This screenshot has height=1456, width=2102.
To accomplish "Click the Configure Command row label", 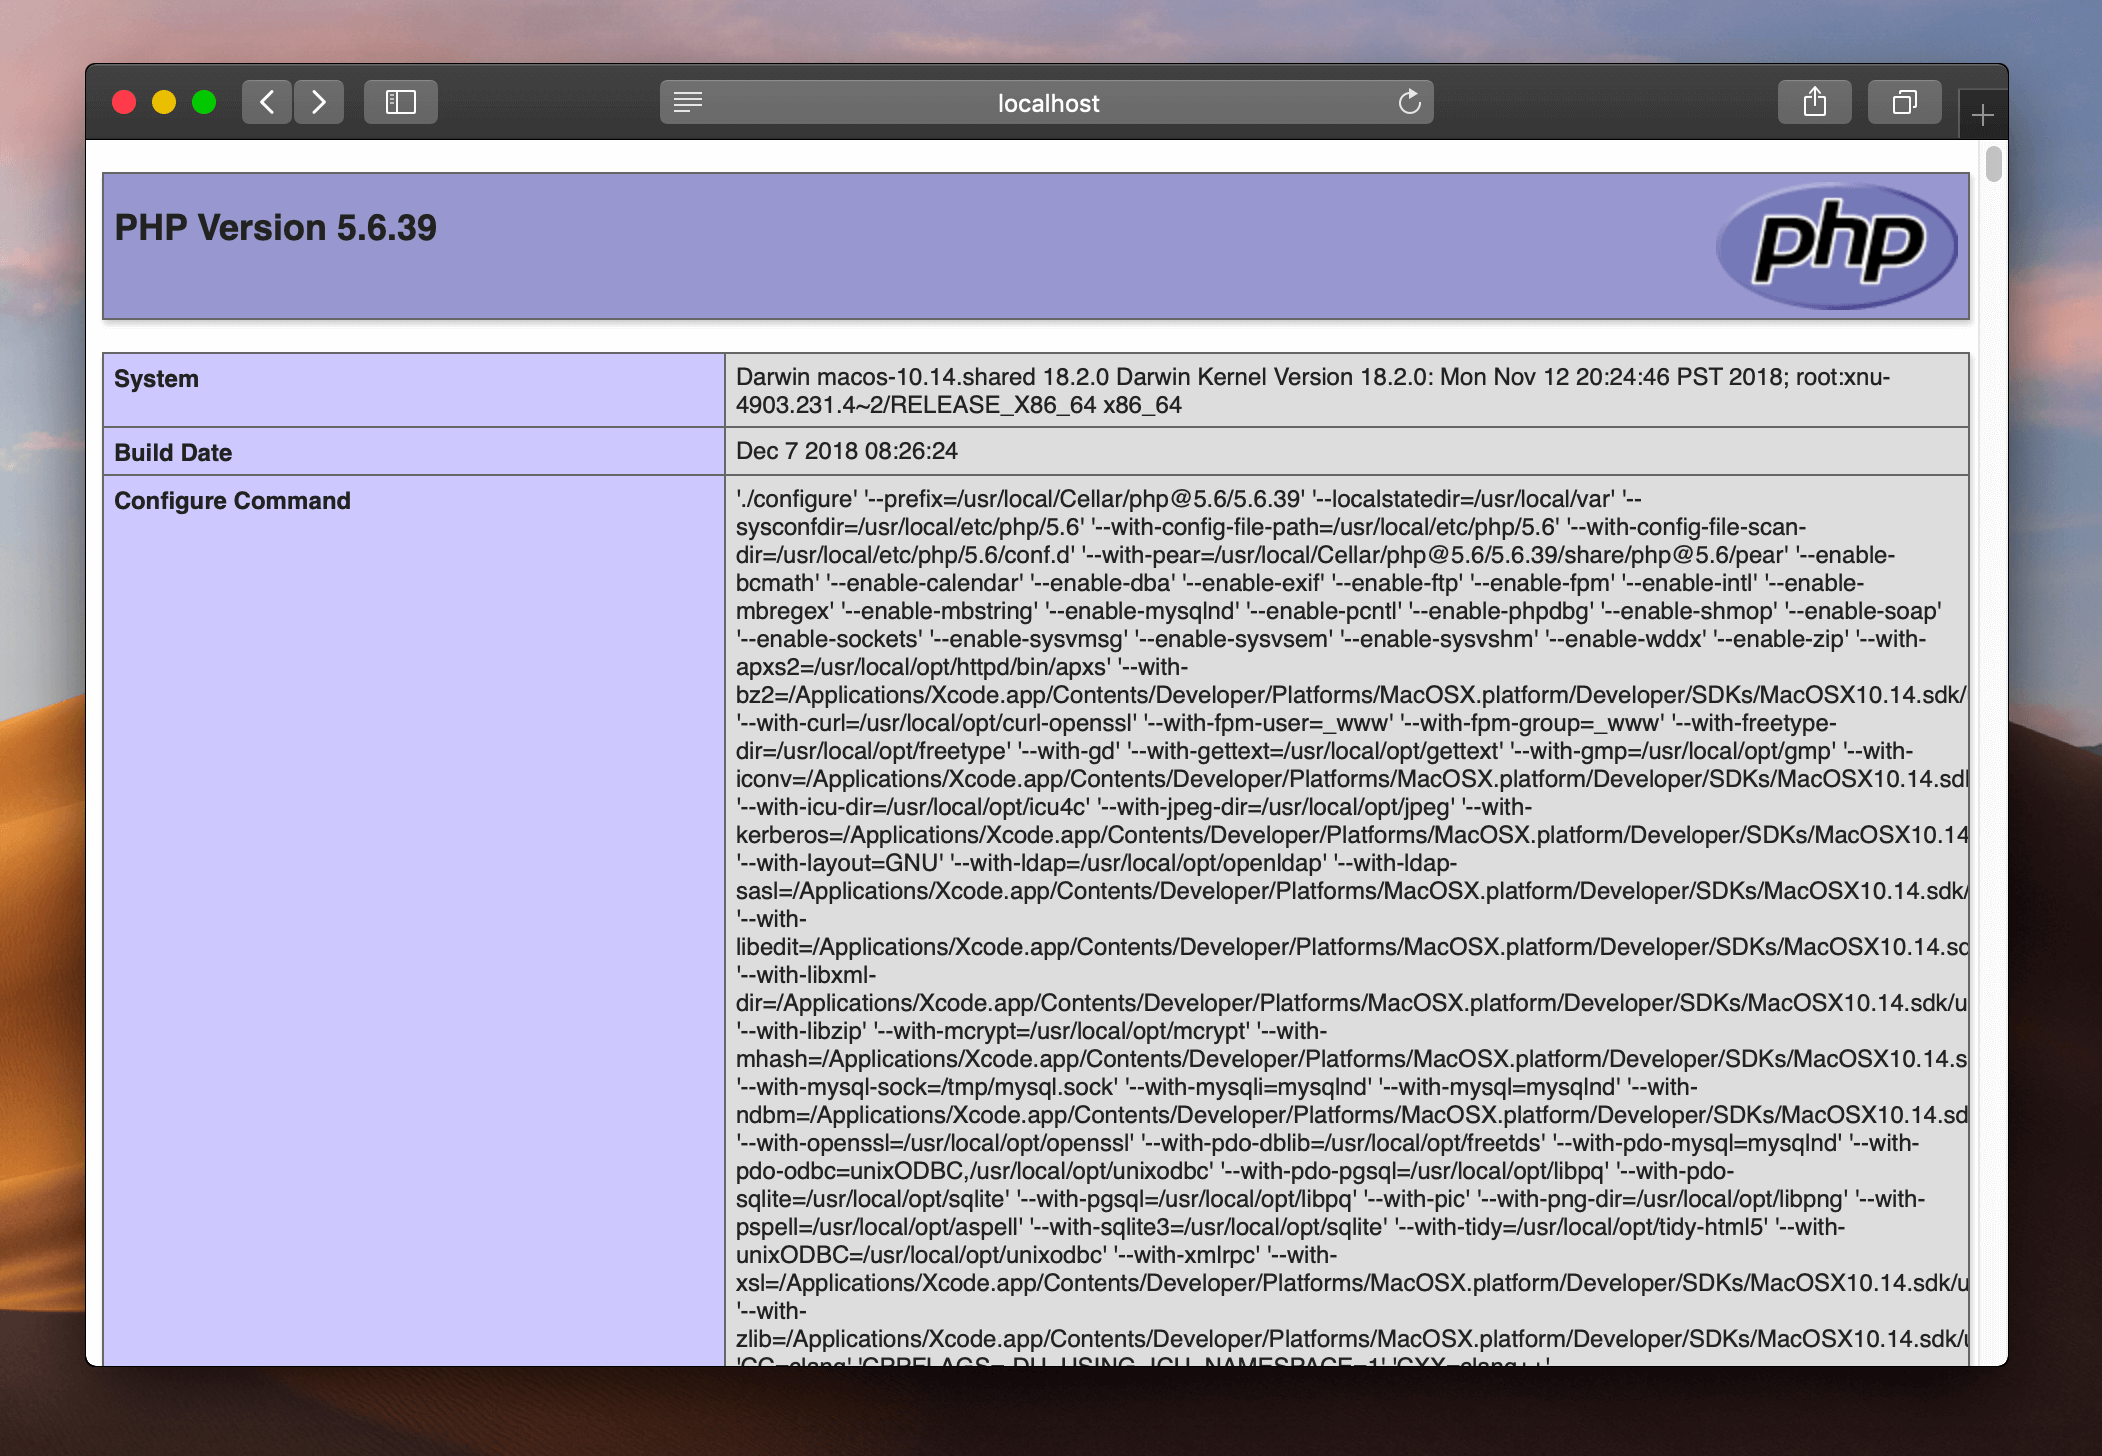I will click(x=232, y=501).
